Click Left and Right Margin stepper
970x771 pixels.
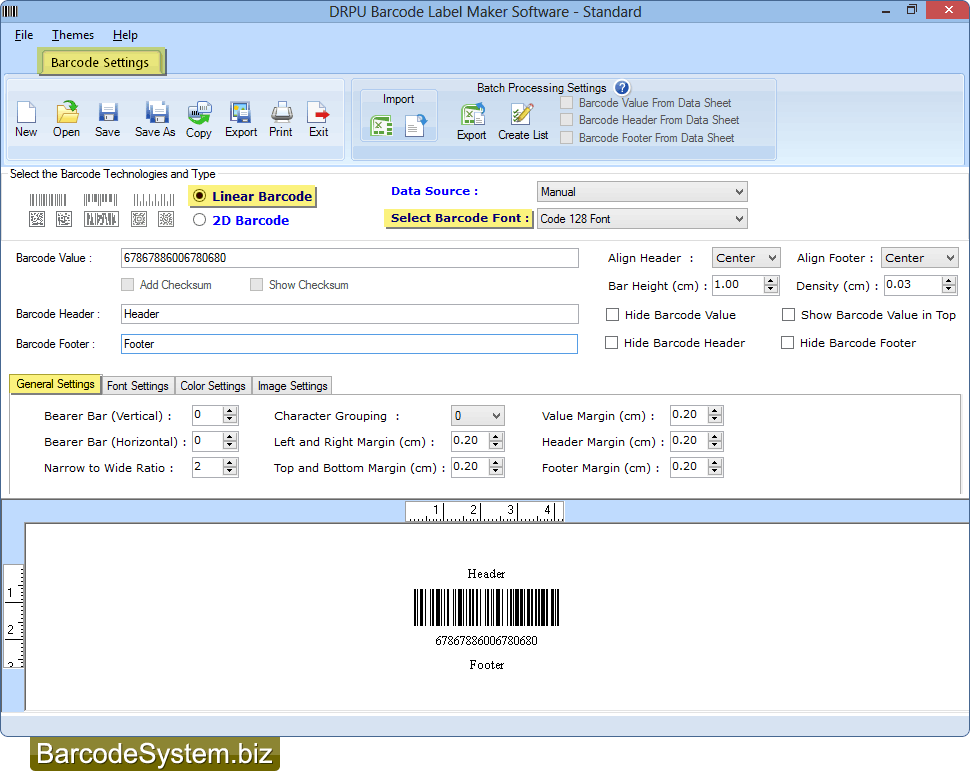coord(496,441)
